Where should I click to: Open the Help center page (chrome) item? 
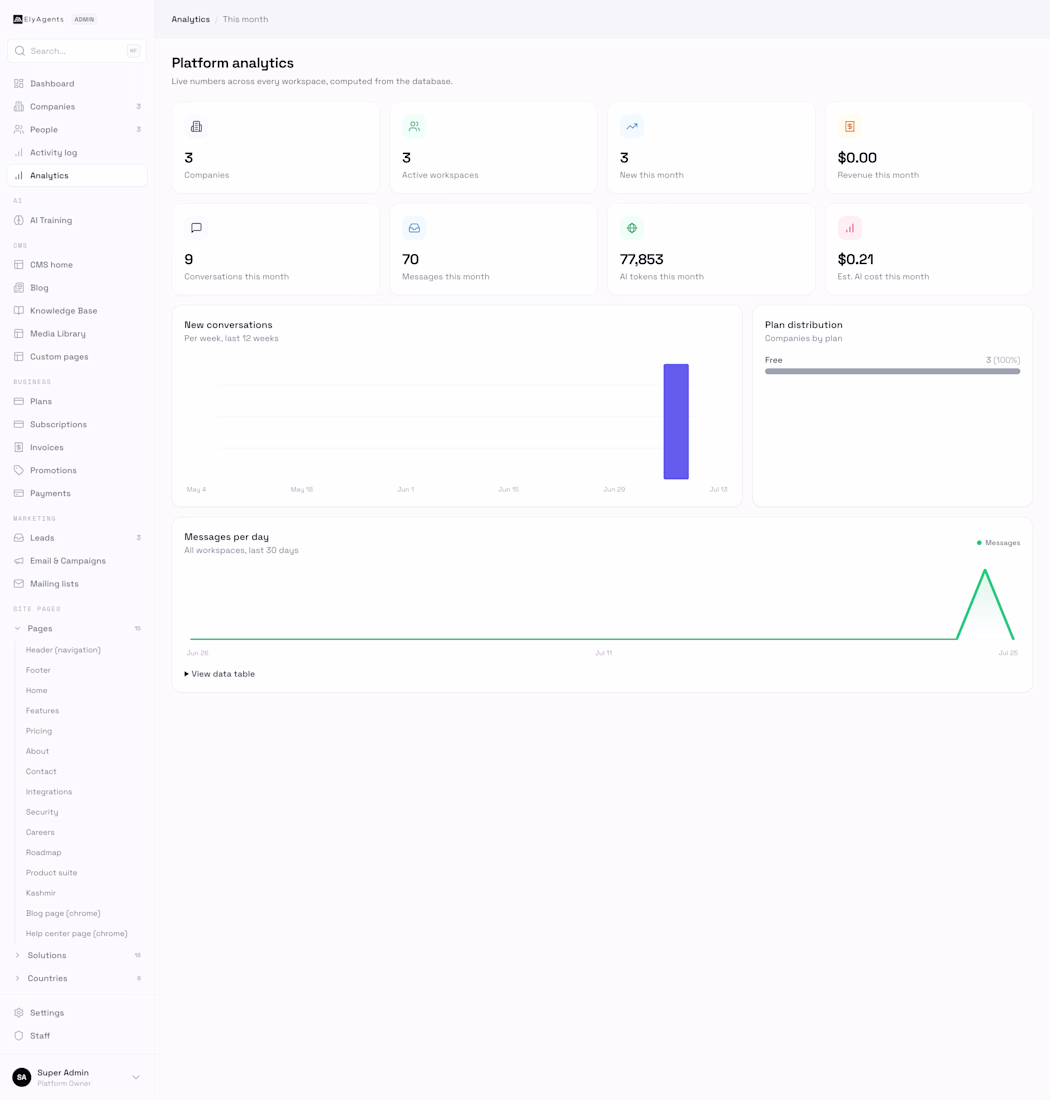coord(76,934)
